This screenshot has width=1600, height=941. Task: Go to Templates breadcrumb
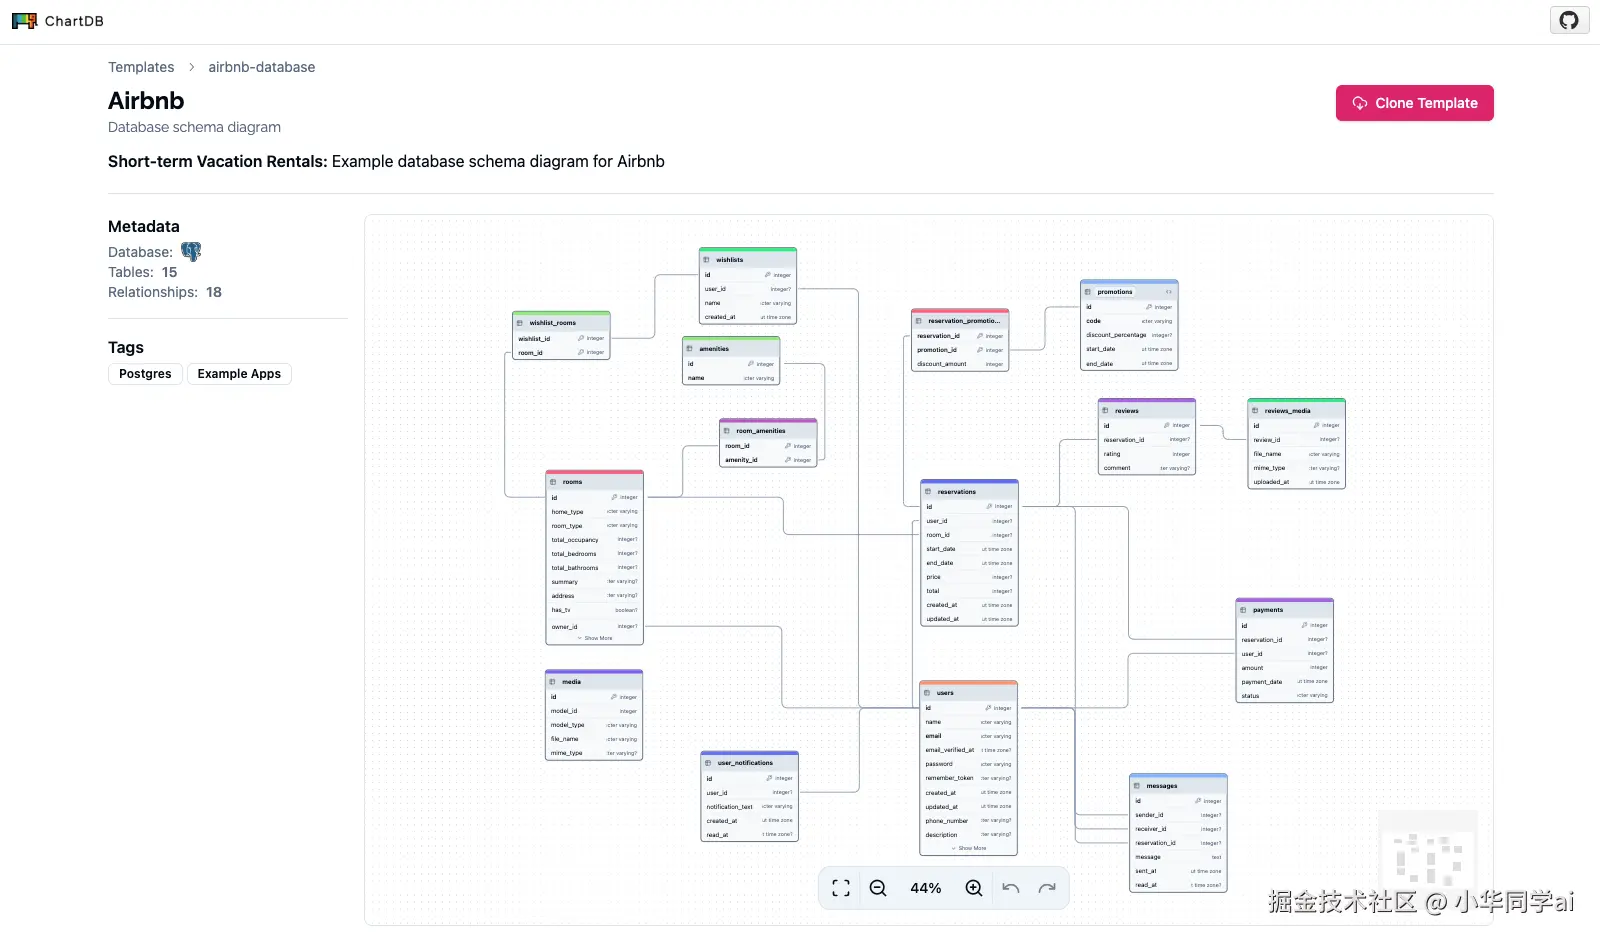(x=141, y=67)
